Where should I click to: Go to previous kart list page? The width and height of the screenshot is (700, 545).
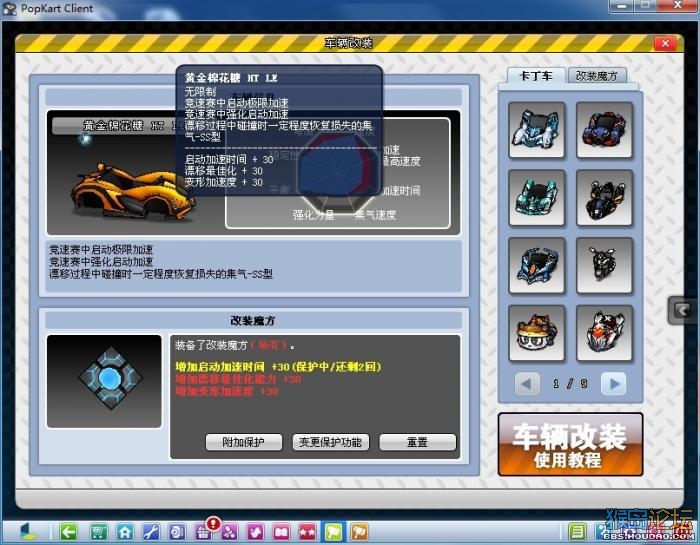527,383
